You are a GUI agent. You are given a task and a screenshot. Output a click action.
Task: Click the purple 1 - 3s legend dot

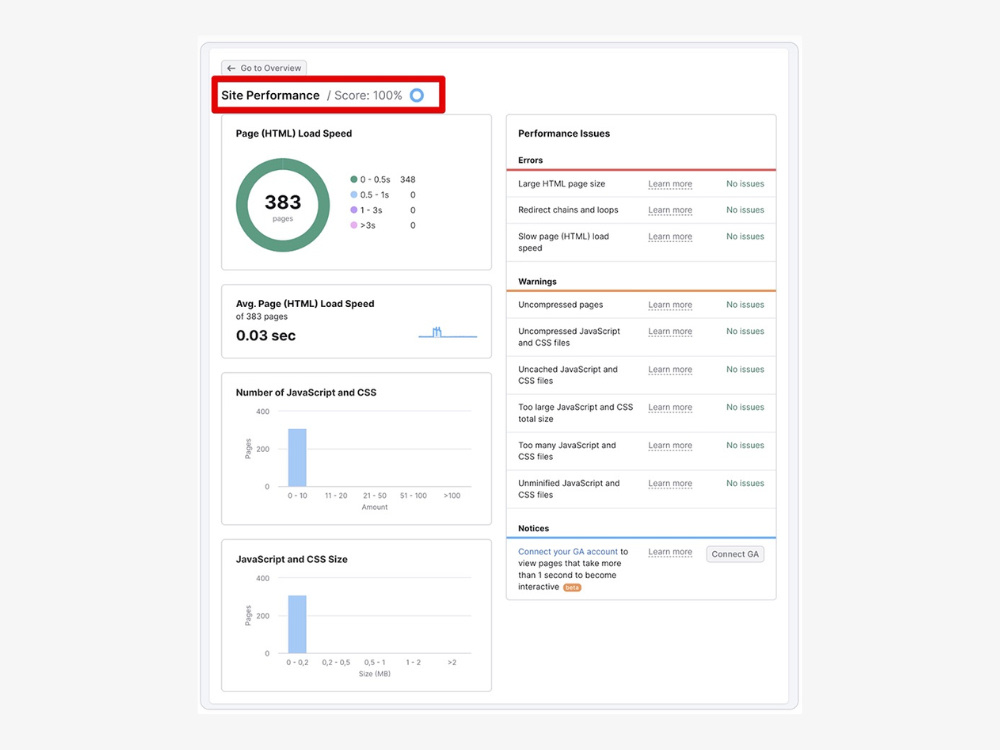point(353,210)
